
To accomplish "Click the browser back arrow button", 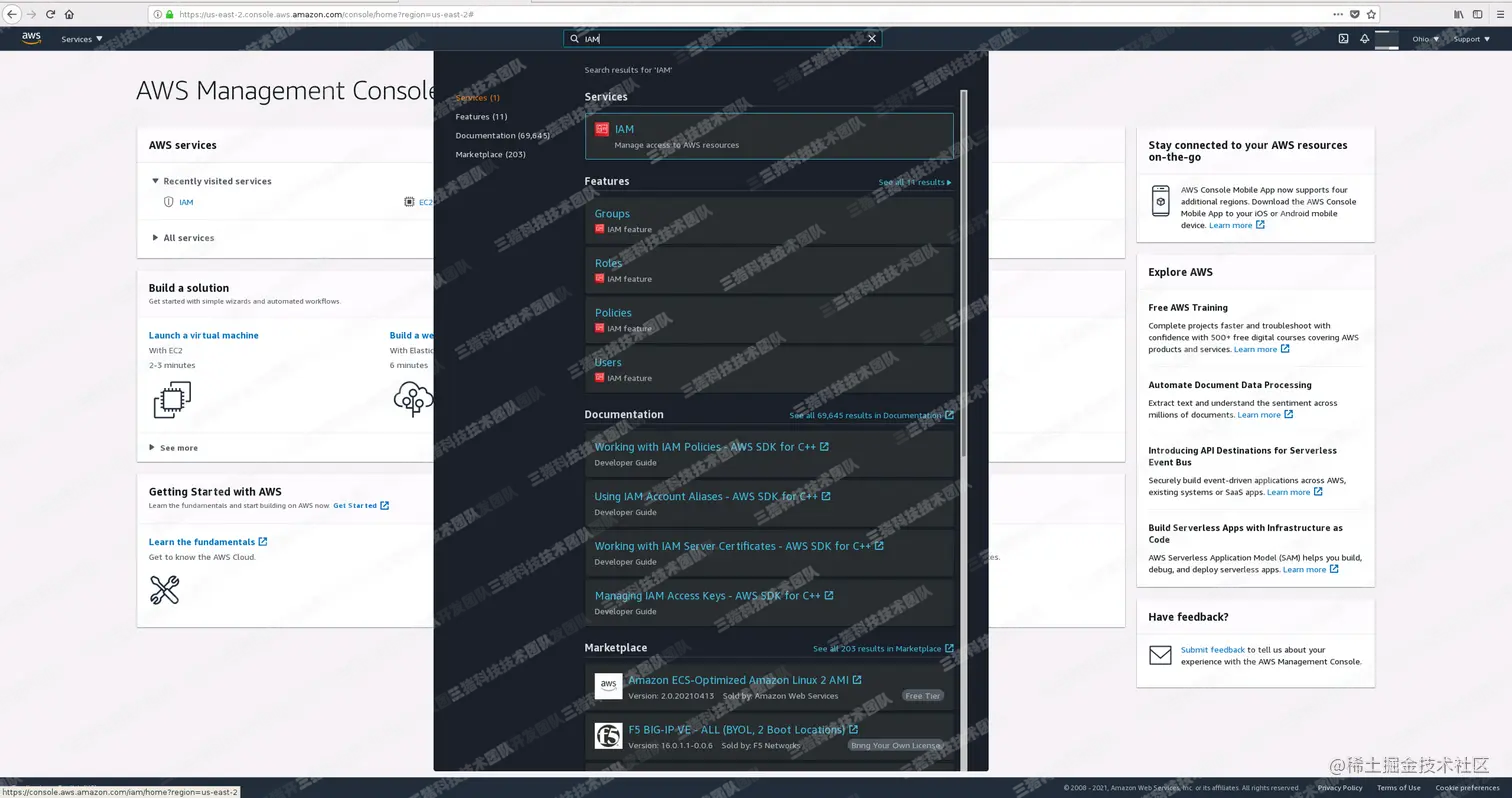I will click(x=12, y=14).
